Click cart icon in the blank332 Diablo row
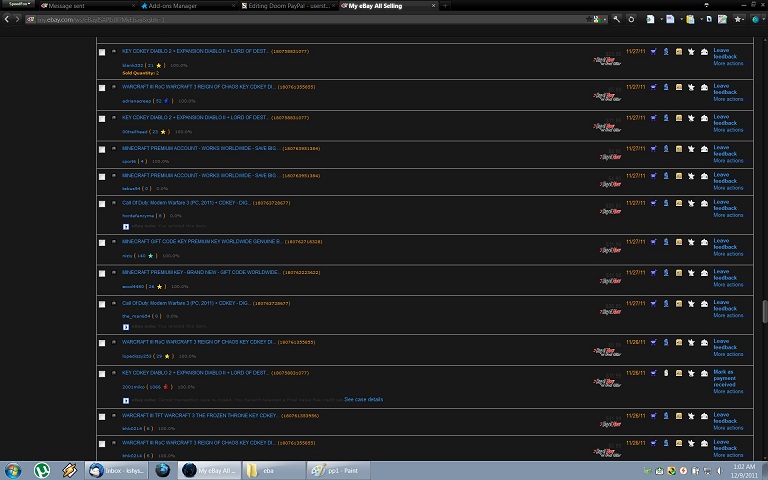 pos(653,51)
